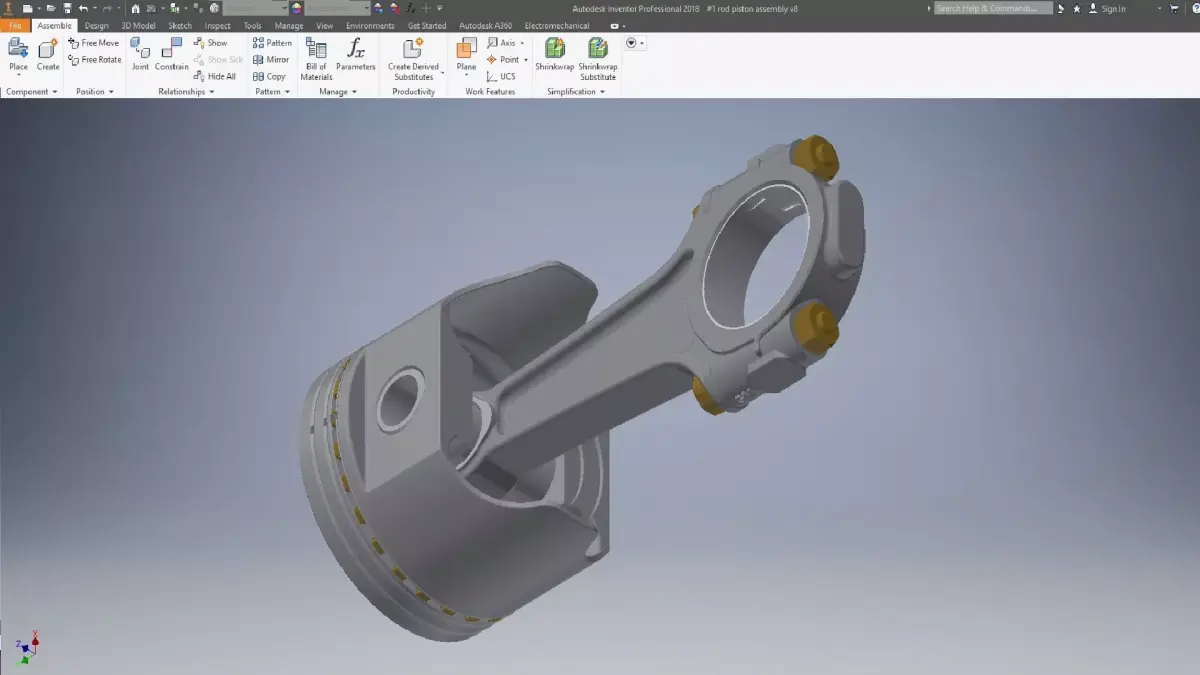Click the Place component tool
This screenshot has height=675, width=1200.
point(18,55)
